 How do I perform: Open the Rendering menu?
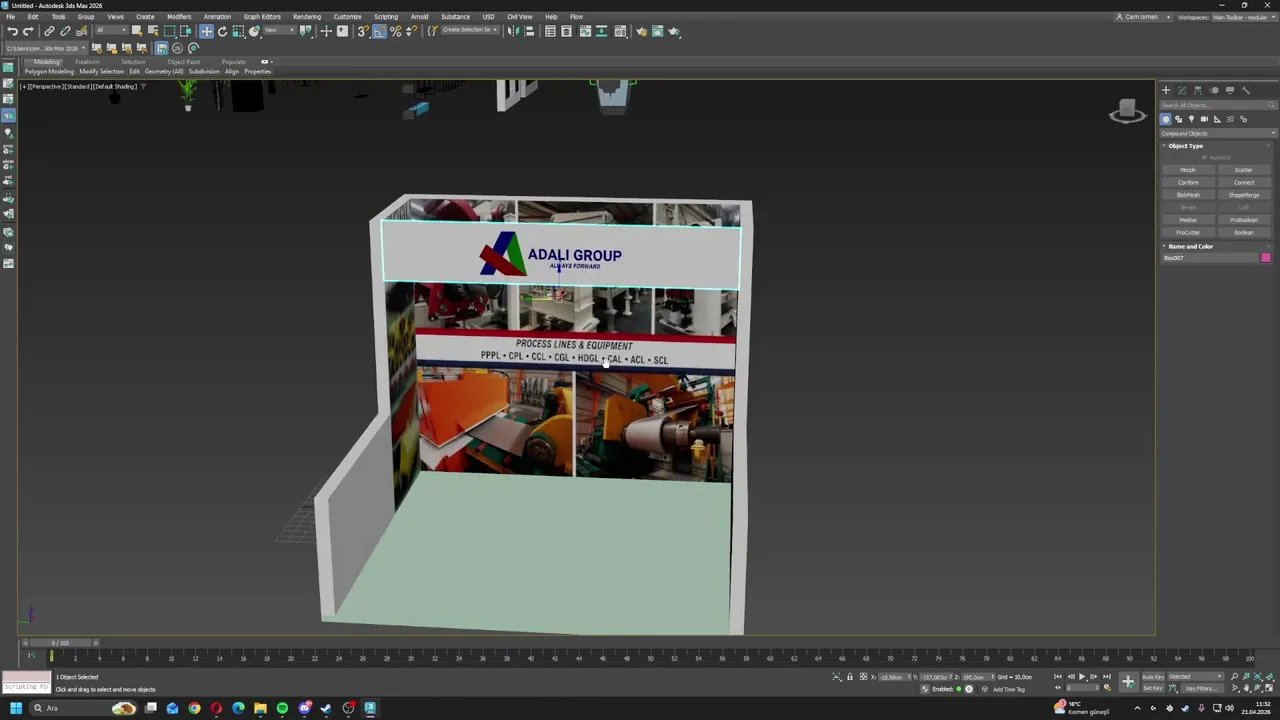(x=307, y=17)
